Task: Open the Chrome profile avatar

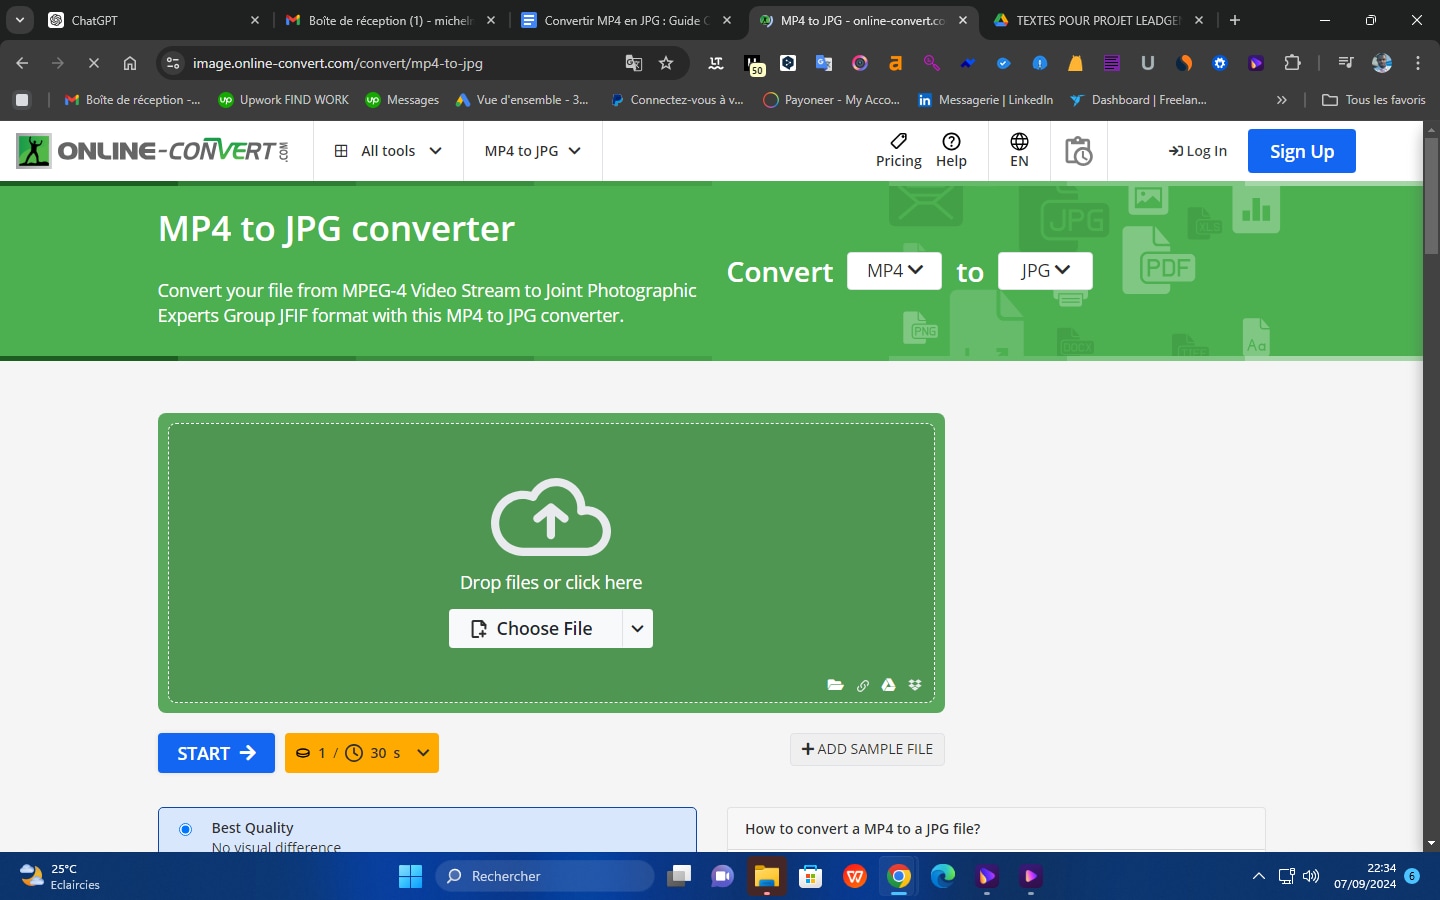Action: click(x=1382, y=63)
